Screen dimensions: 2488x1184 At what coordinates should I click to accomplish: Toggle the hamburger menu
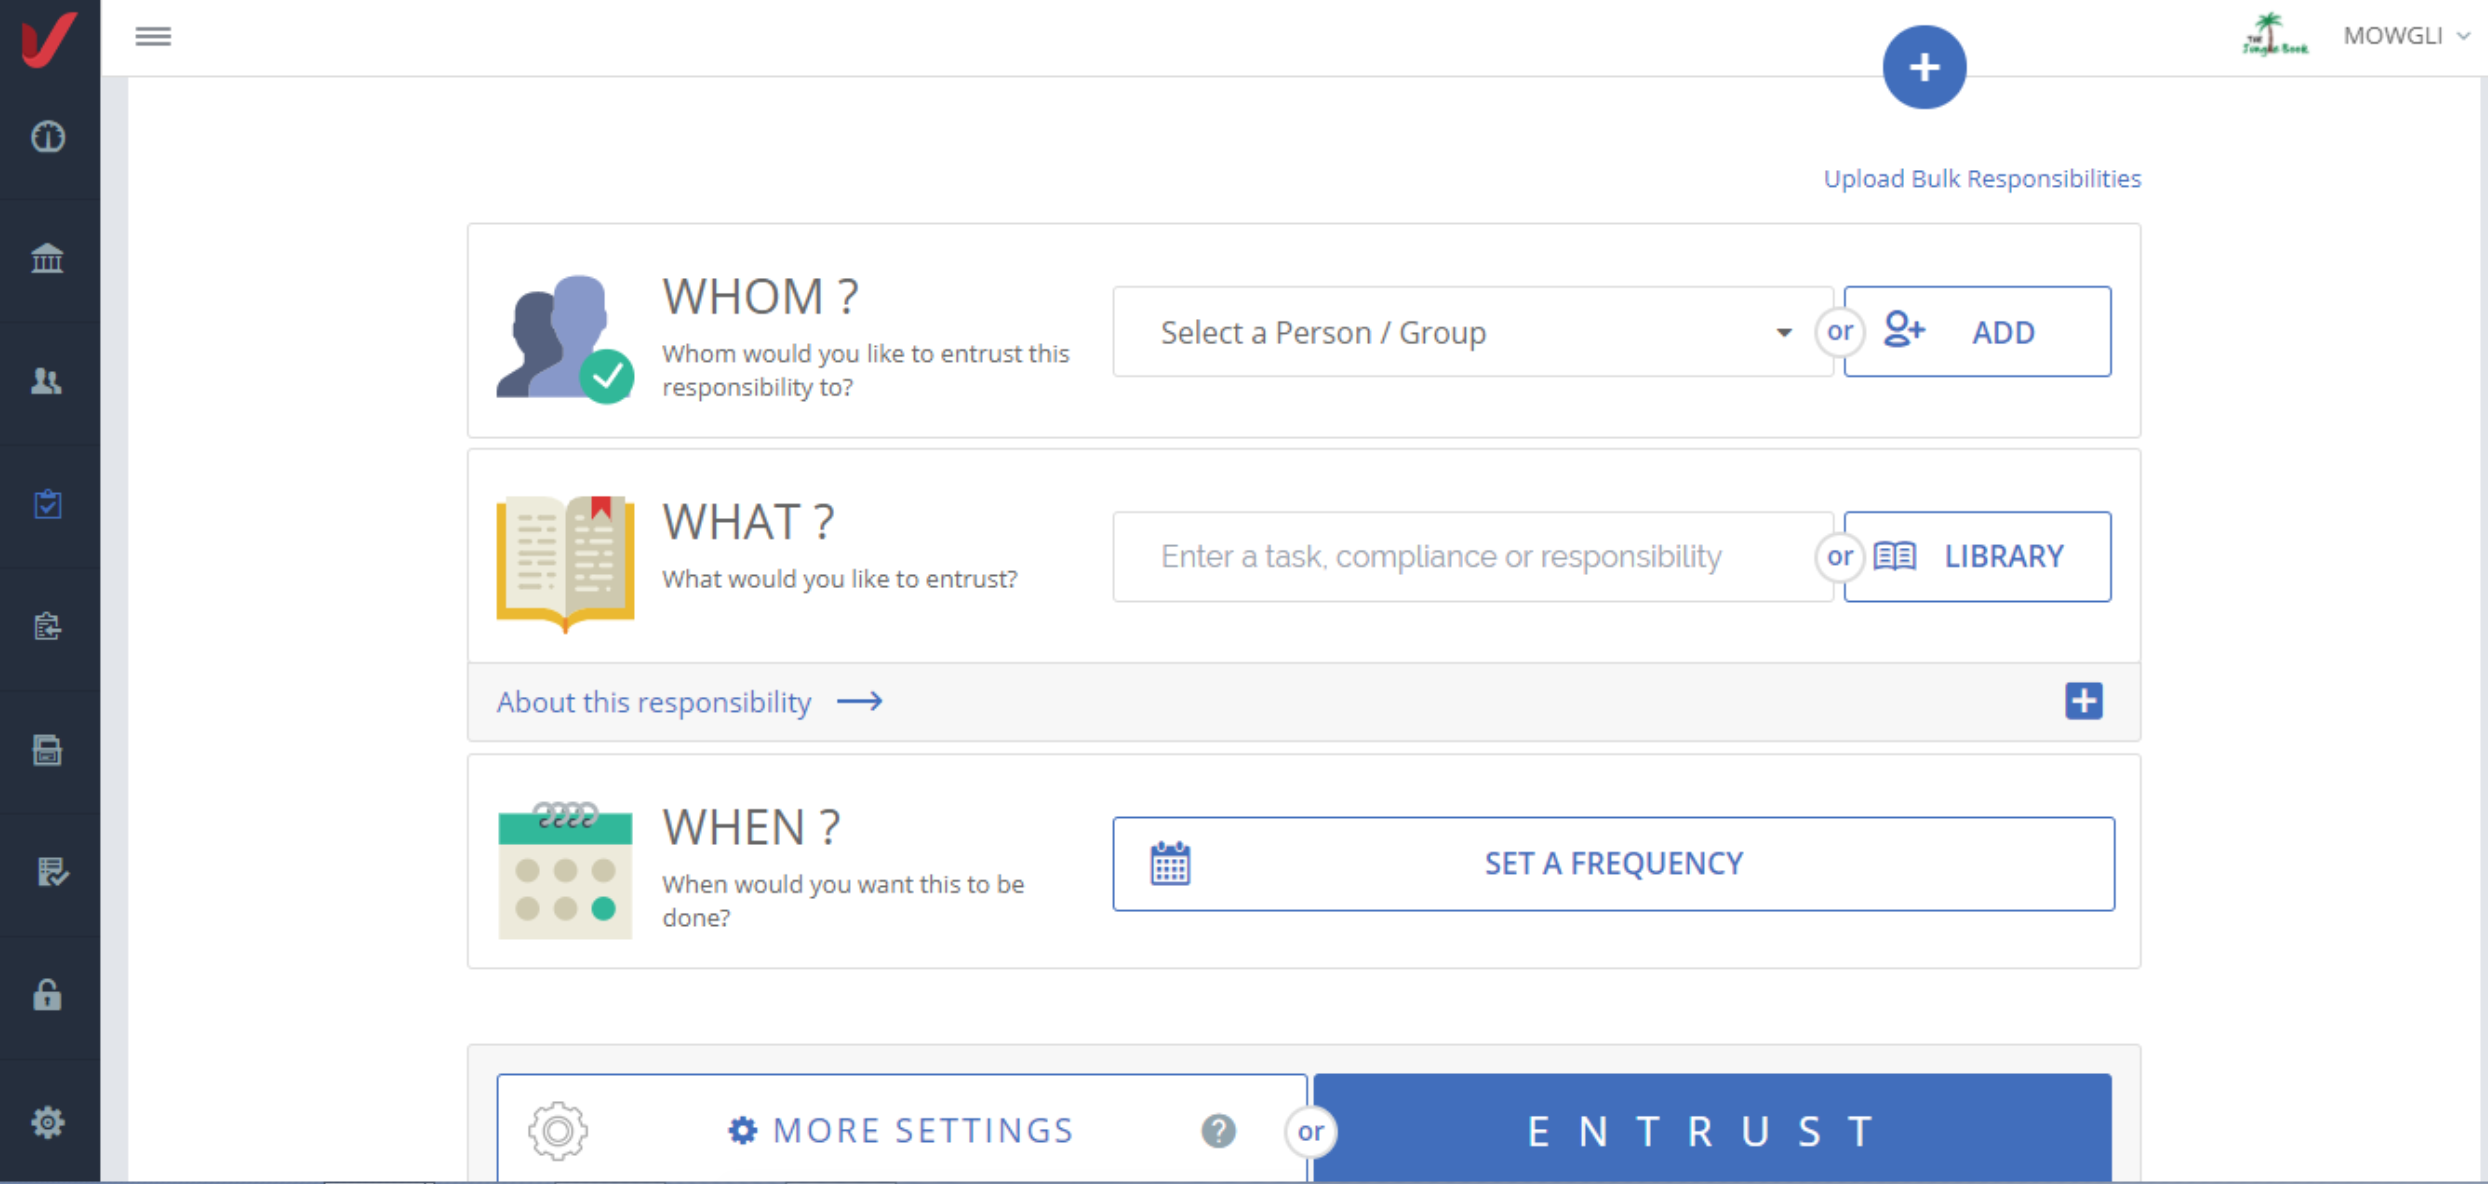[x=153, y=37]
